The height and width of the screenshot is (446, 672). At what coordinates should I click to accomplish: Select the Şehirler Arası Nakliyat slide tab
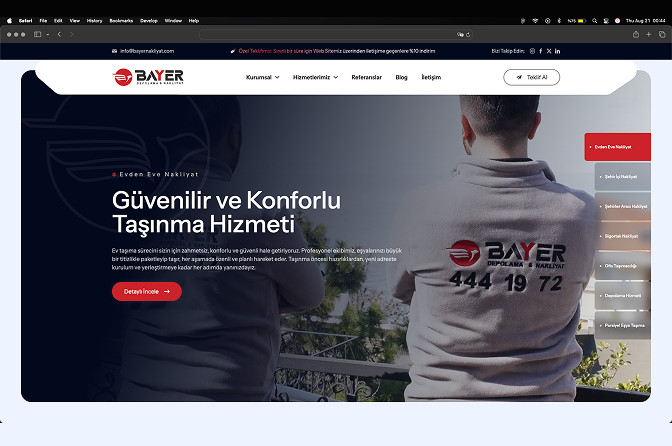pos(623,207)
